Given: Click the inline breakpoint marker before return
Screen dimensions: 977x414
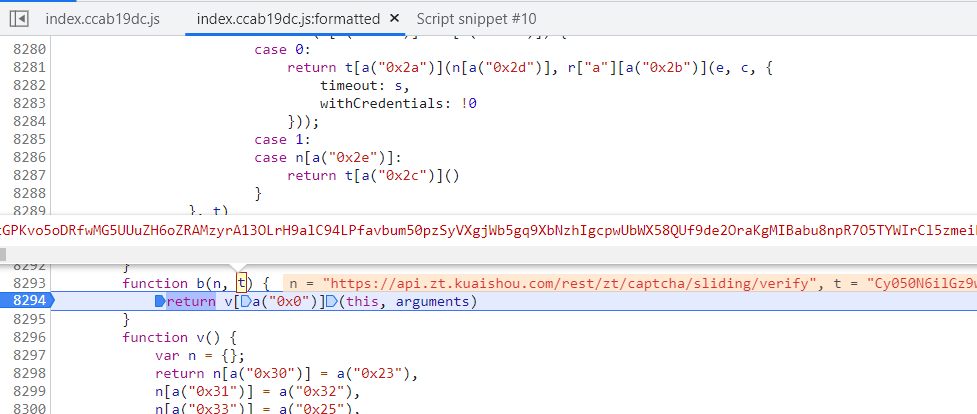Looking at the screenshot, I should pos(160,302).
